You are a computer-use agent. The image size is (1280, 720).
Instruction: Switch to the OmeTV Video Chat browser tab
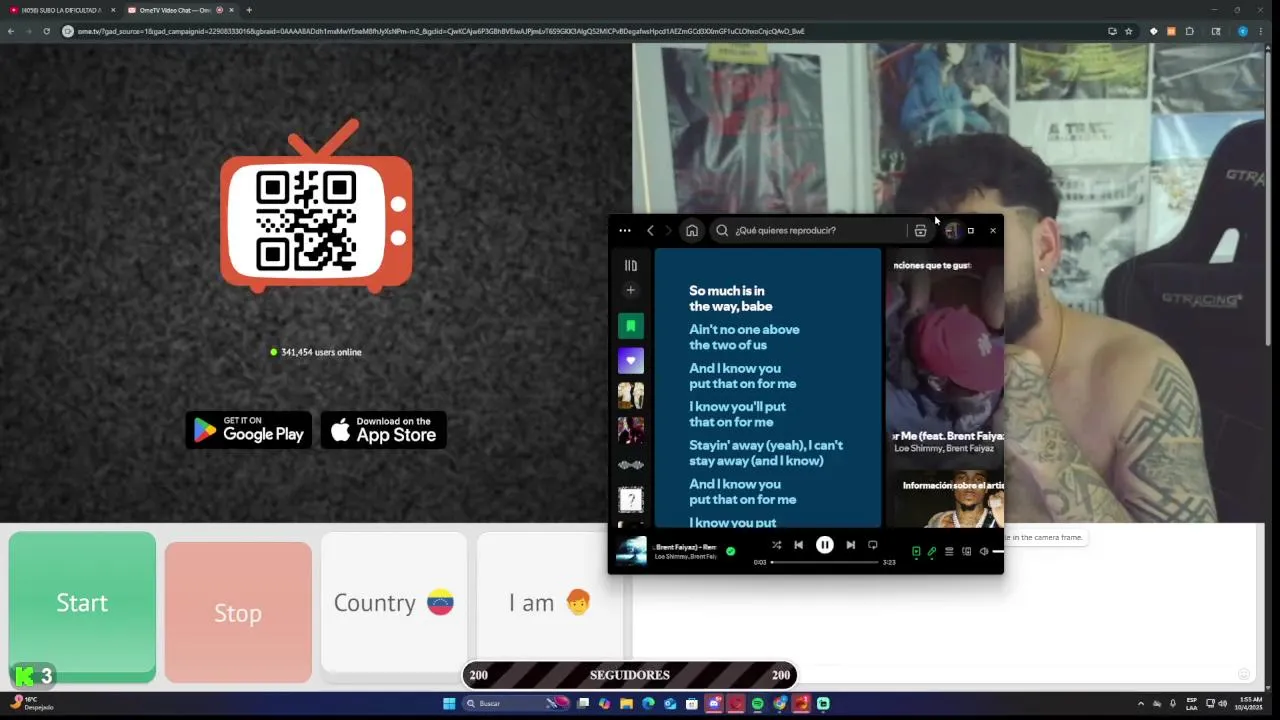tap(180, 10)
